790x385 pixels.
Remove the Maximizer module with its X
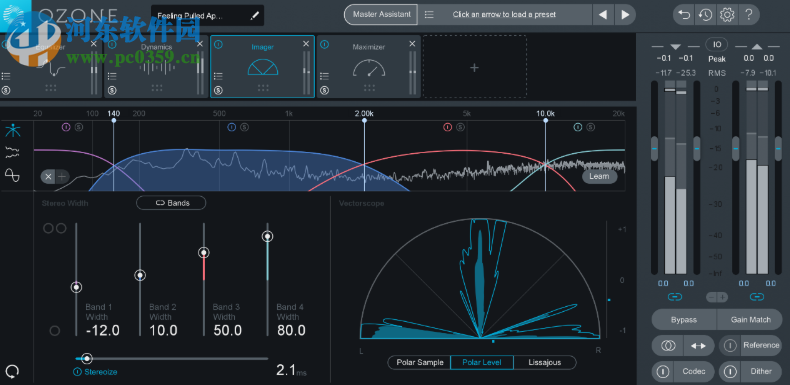[412, 44]
